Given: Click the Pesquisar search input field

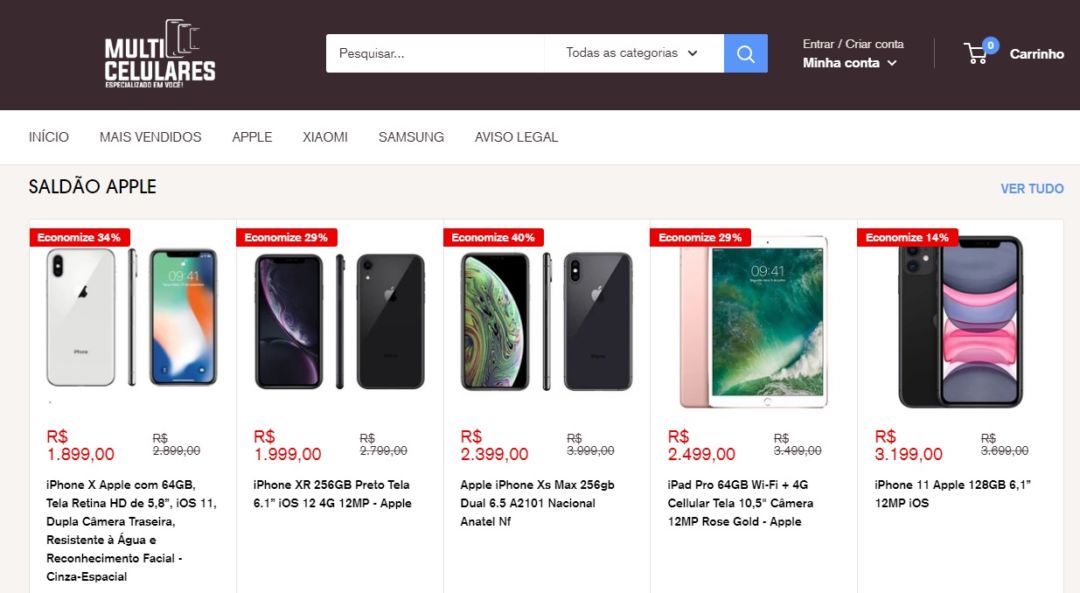Looking at the screenshot, I should point(435,52).
